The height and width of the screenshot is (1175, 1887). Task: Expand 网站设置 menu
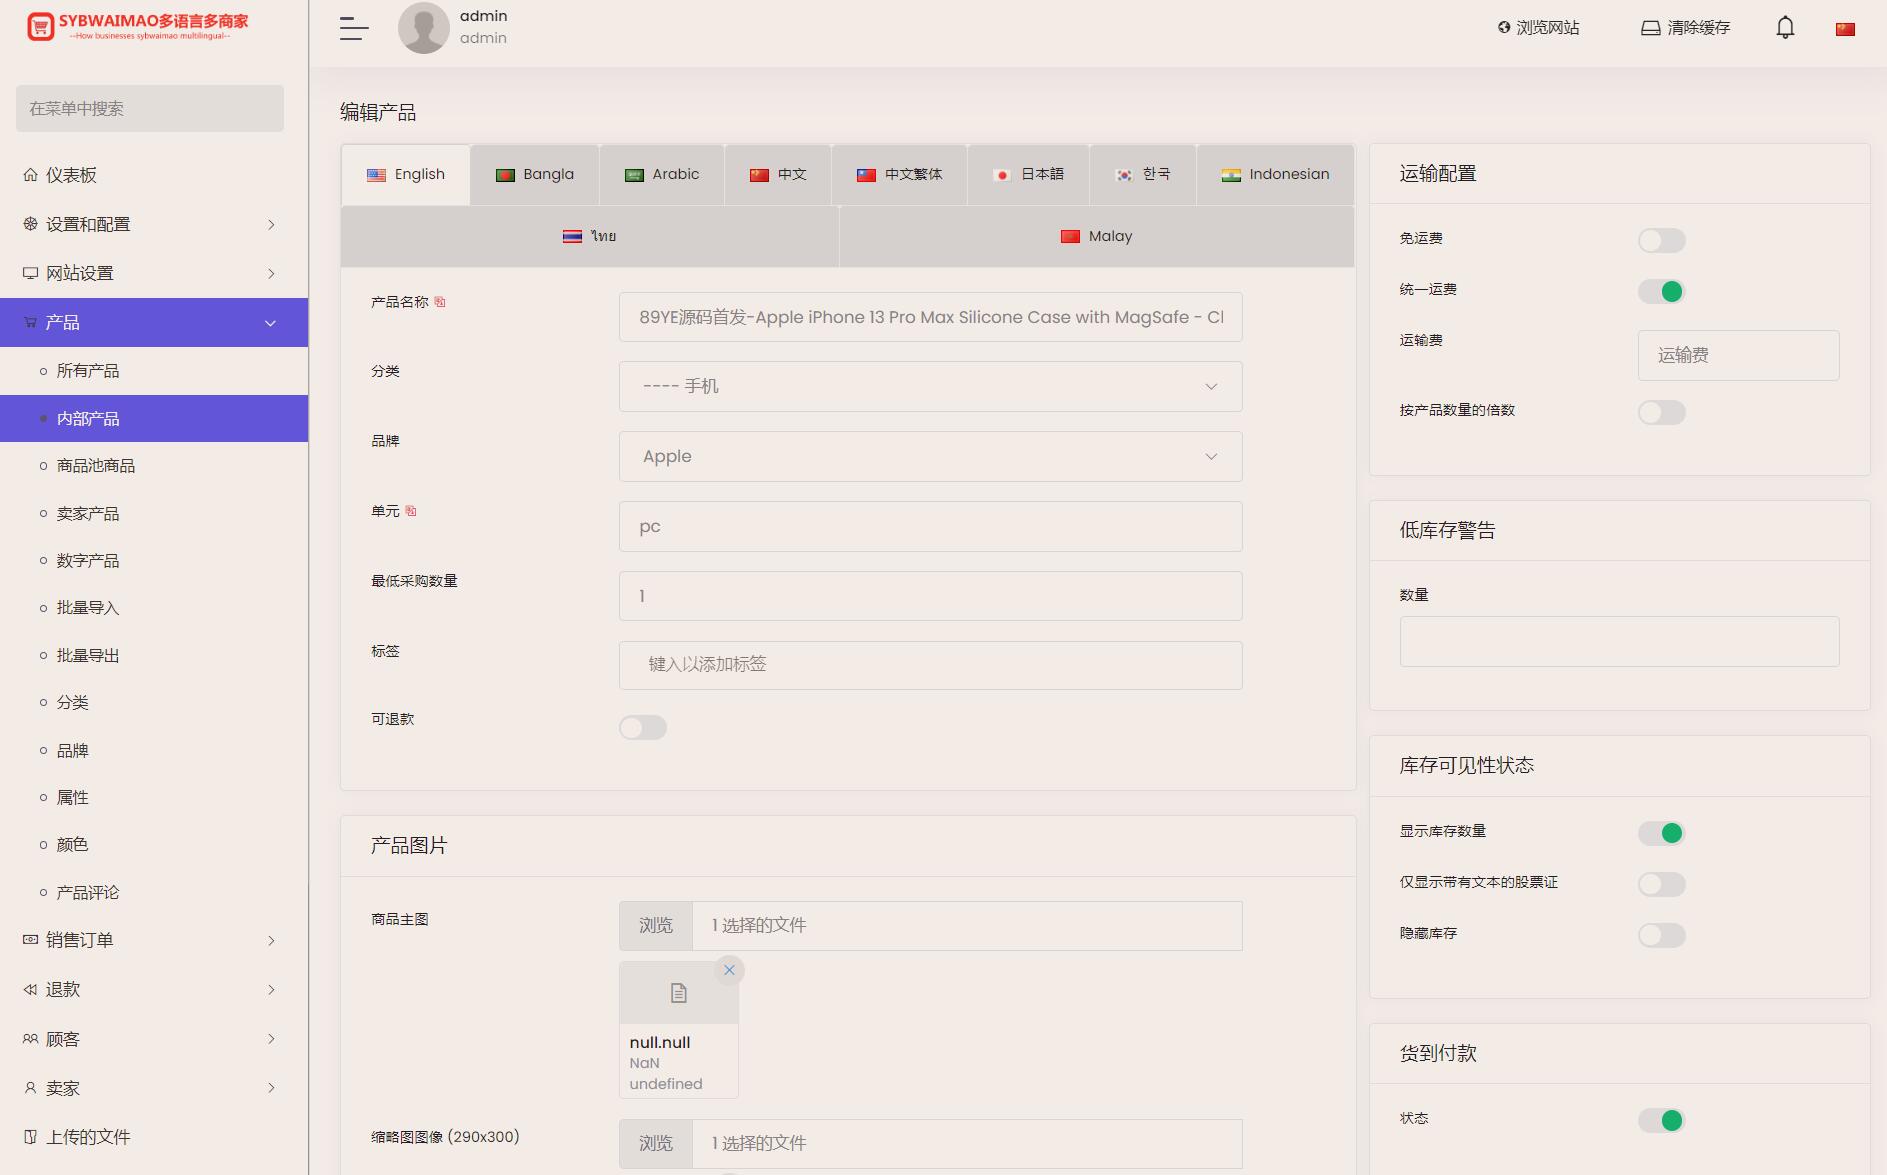pos(154,273)
